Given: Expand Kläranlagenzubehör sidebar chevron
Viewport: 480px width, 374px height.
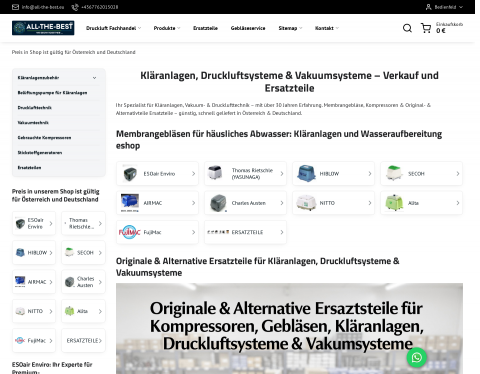Looking at the screenshot, I should tap(94, 78).
